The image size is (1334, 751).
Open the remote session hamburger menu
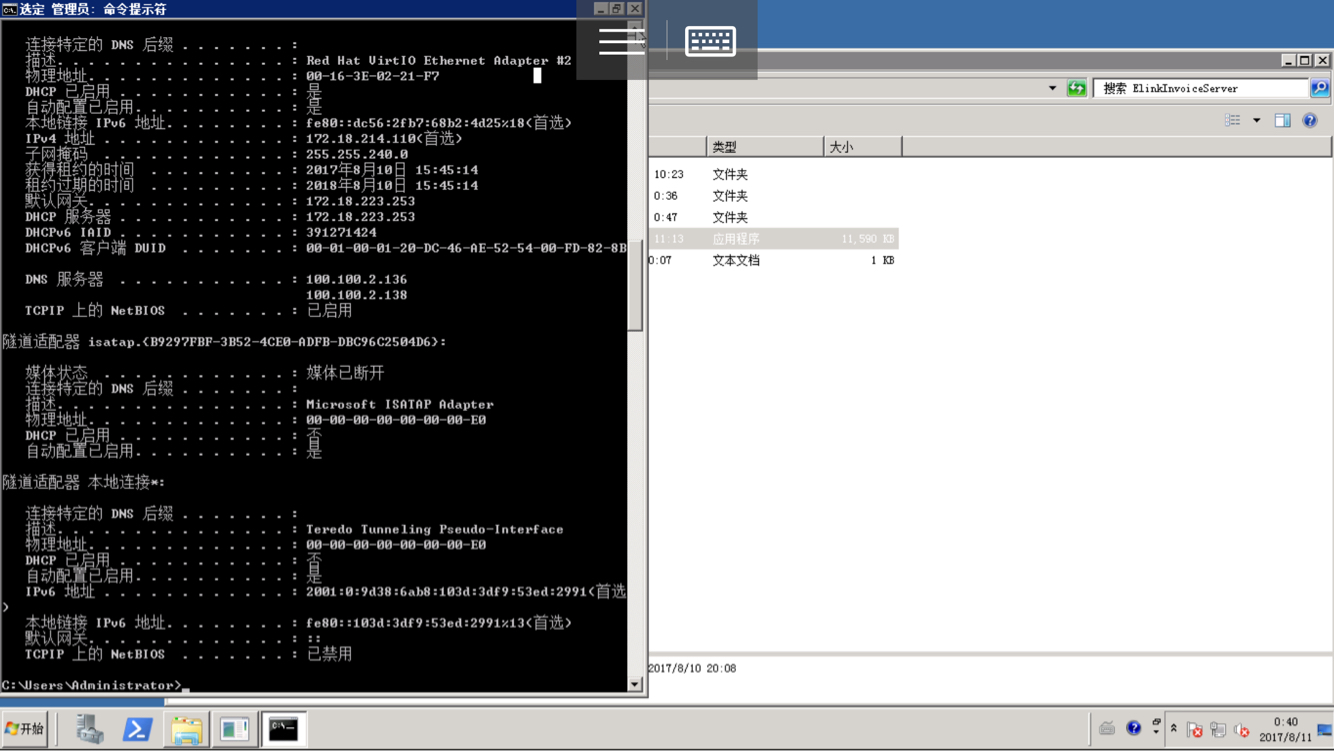[621, 41]
